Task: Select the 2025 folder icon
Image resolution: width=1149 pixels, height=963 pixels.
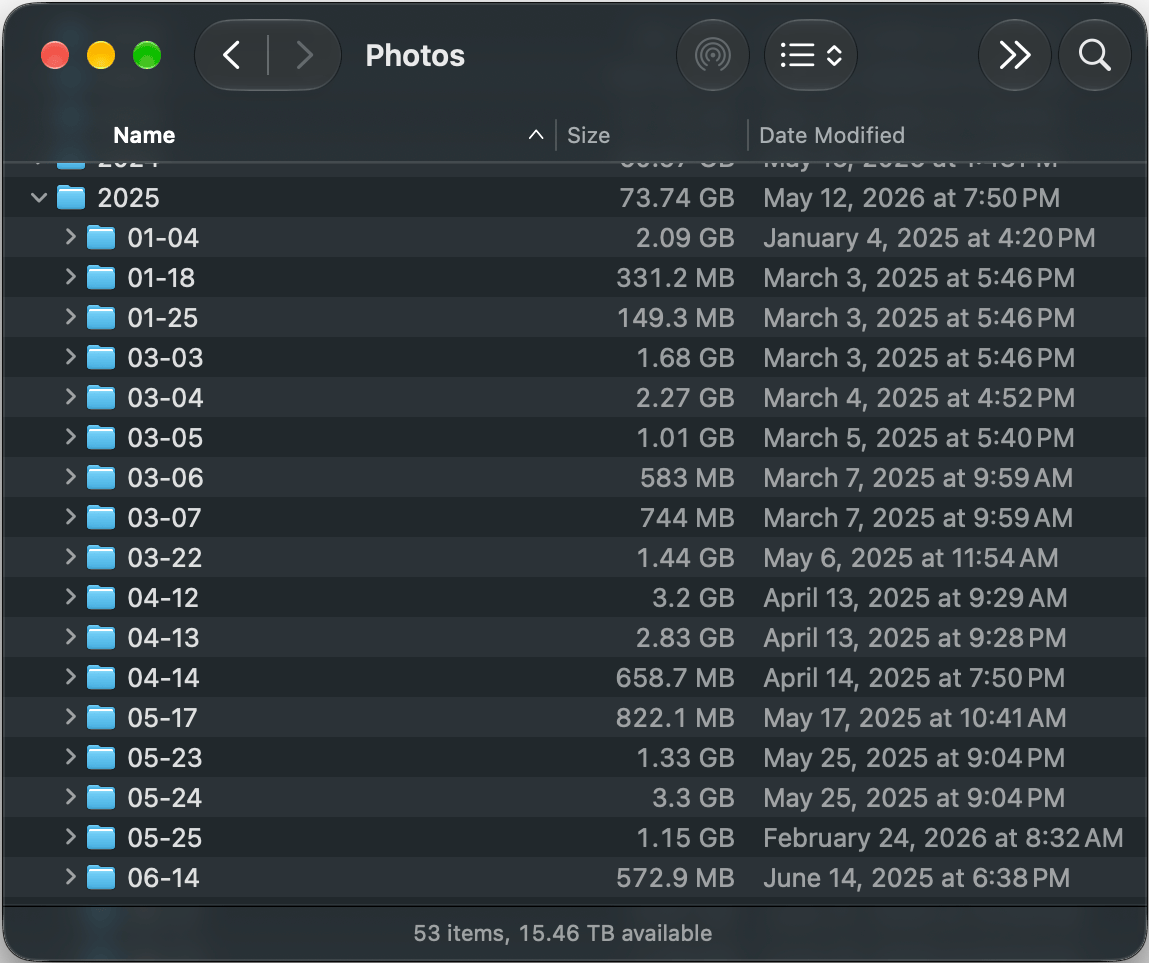Action: click(71, 197)
